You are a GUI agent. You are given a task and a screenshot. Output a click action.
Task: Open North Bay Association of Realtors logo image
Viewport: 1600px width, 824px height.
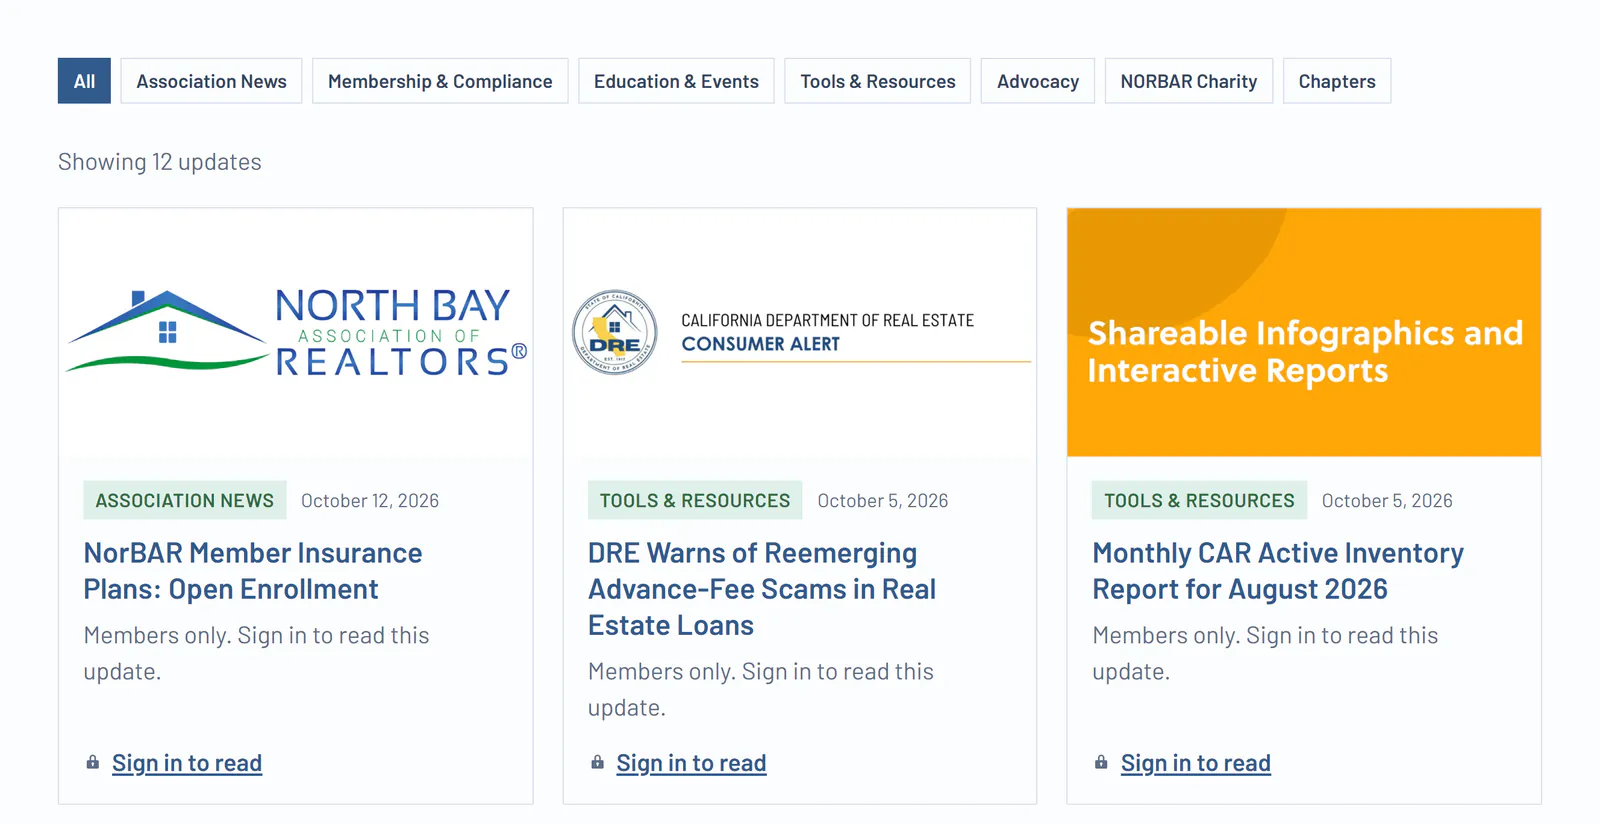point(296,333)
